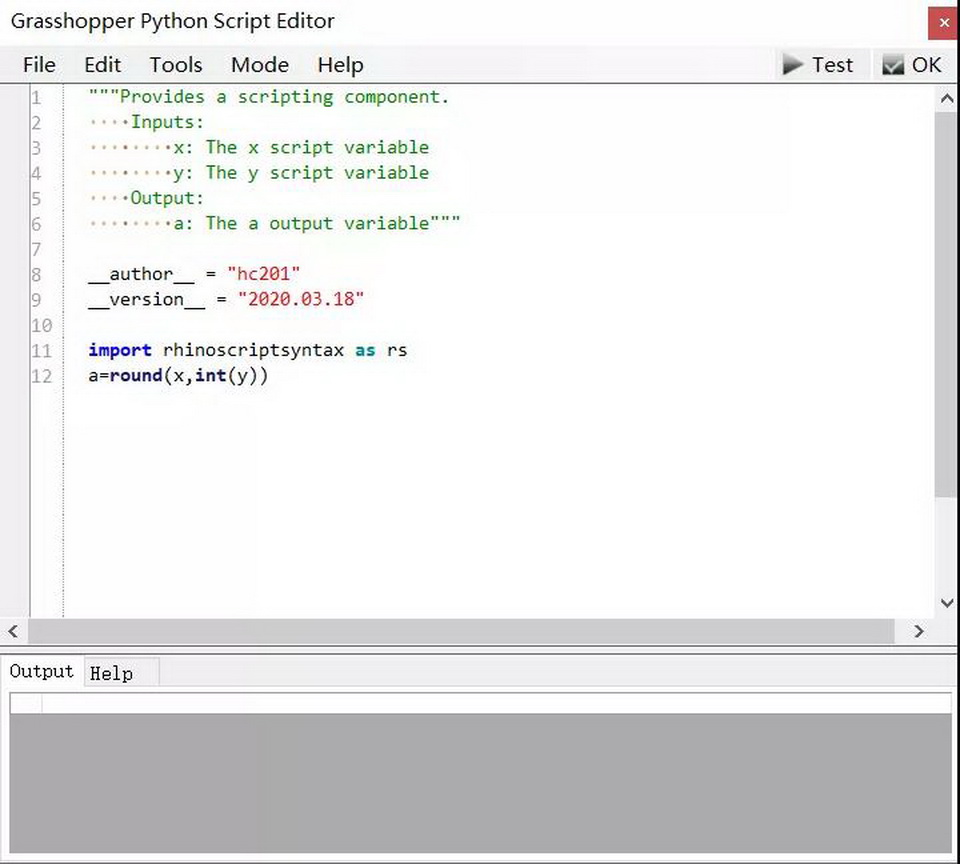Viewport: 960px width, 864px height.
Task: Open the Tools menu
Action: pyautogui.click(x=176, y=65)
